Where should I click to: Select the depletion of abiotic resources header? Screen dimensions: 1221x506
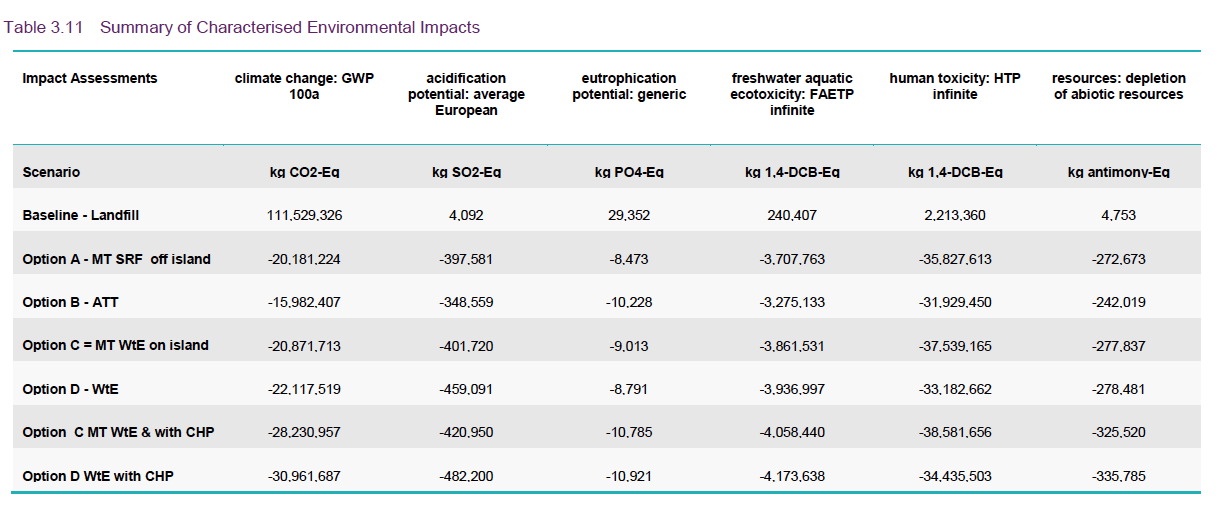click(1118, 86)
